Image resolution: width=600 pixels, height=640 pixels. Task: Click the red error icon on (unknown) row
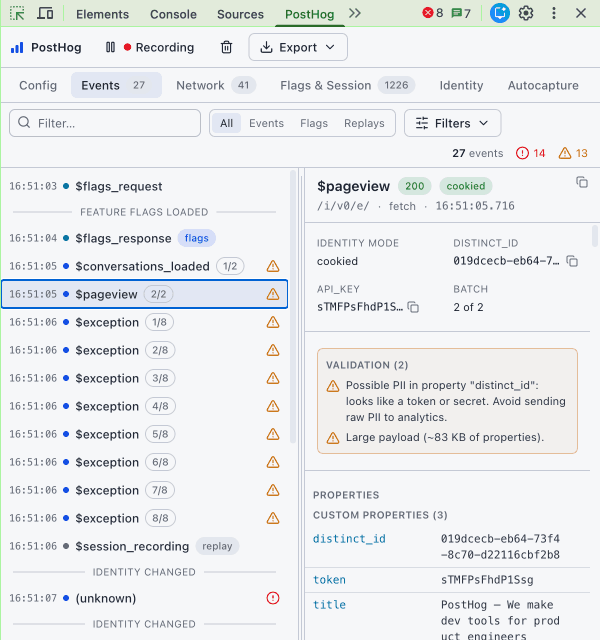pyautogui.click(x=273, y=598)
